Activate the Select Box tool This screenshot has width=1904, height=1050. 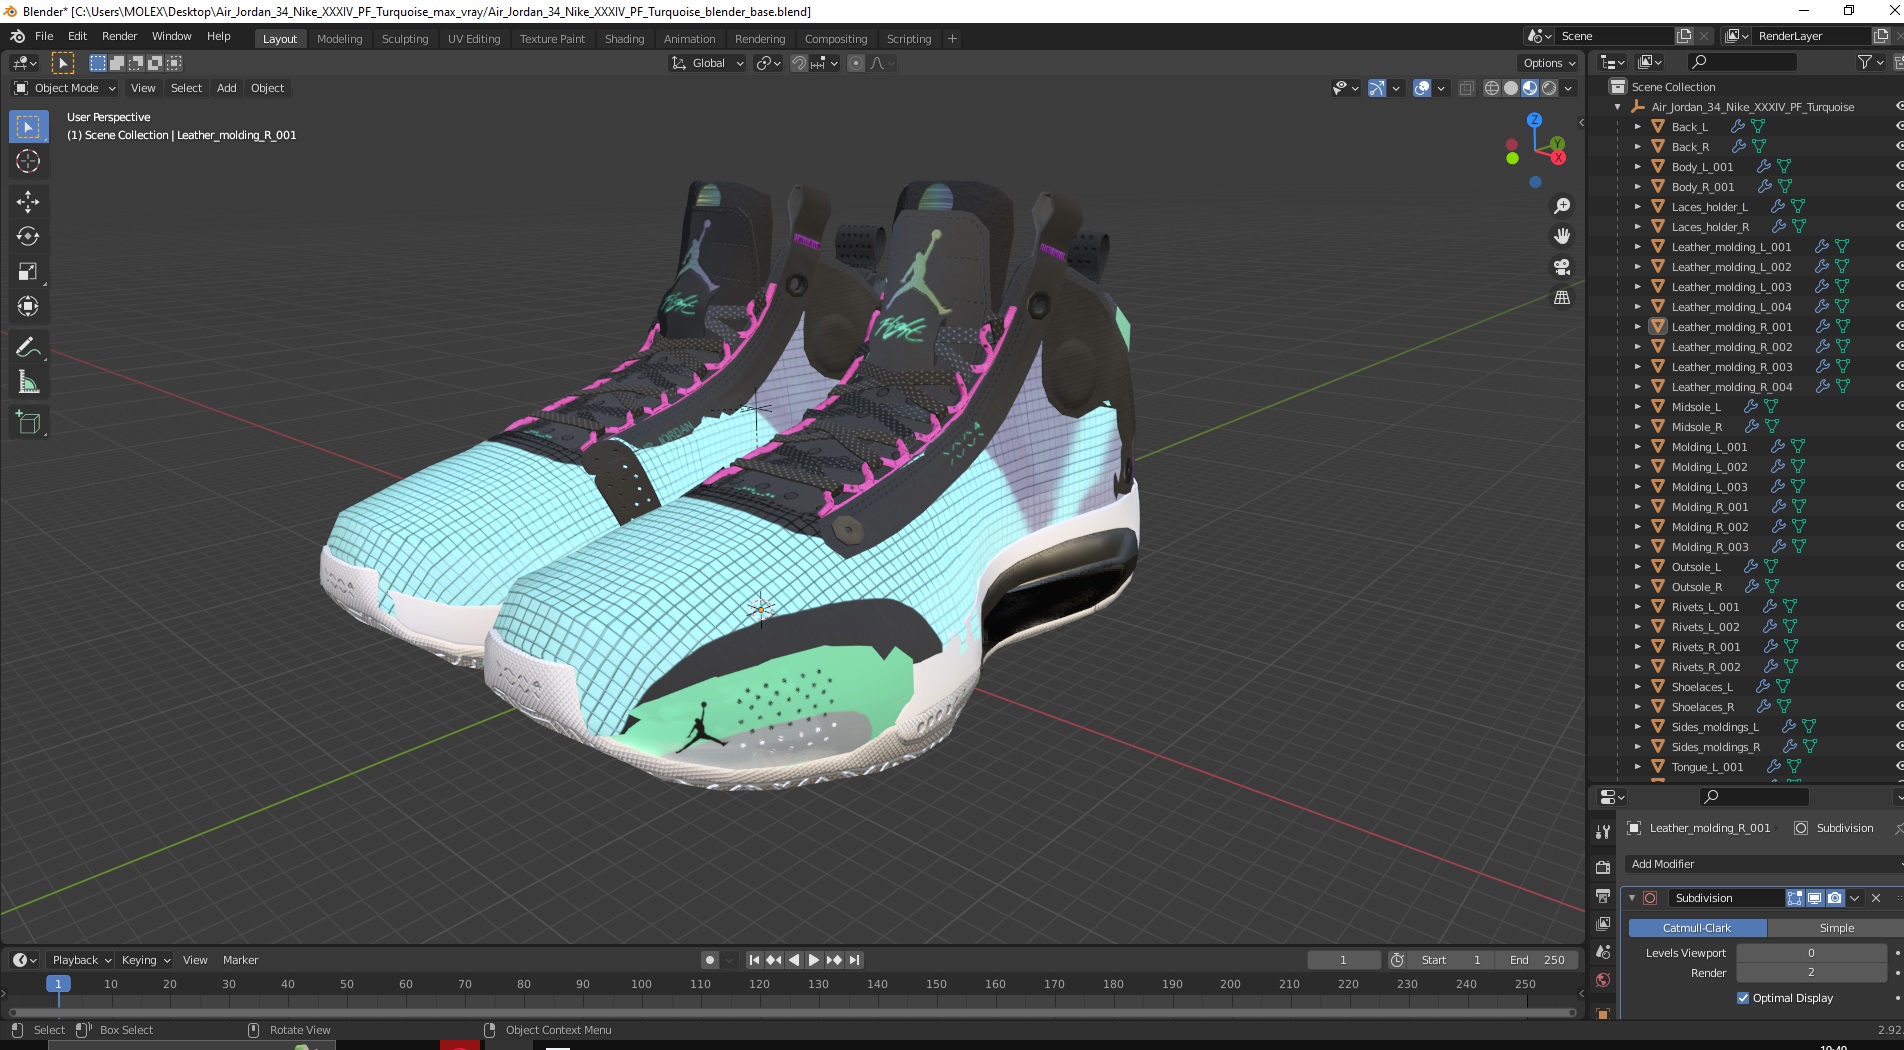[28, 127]
